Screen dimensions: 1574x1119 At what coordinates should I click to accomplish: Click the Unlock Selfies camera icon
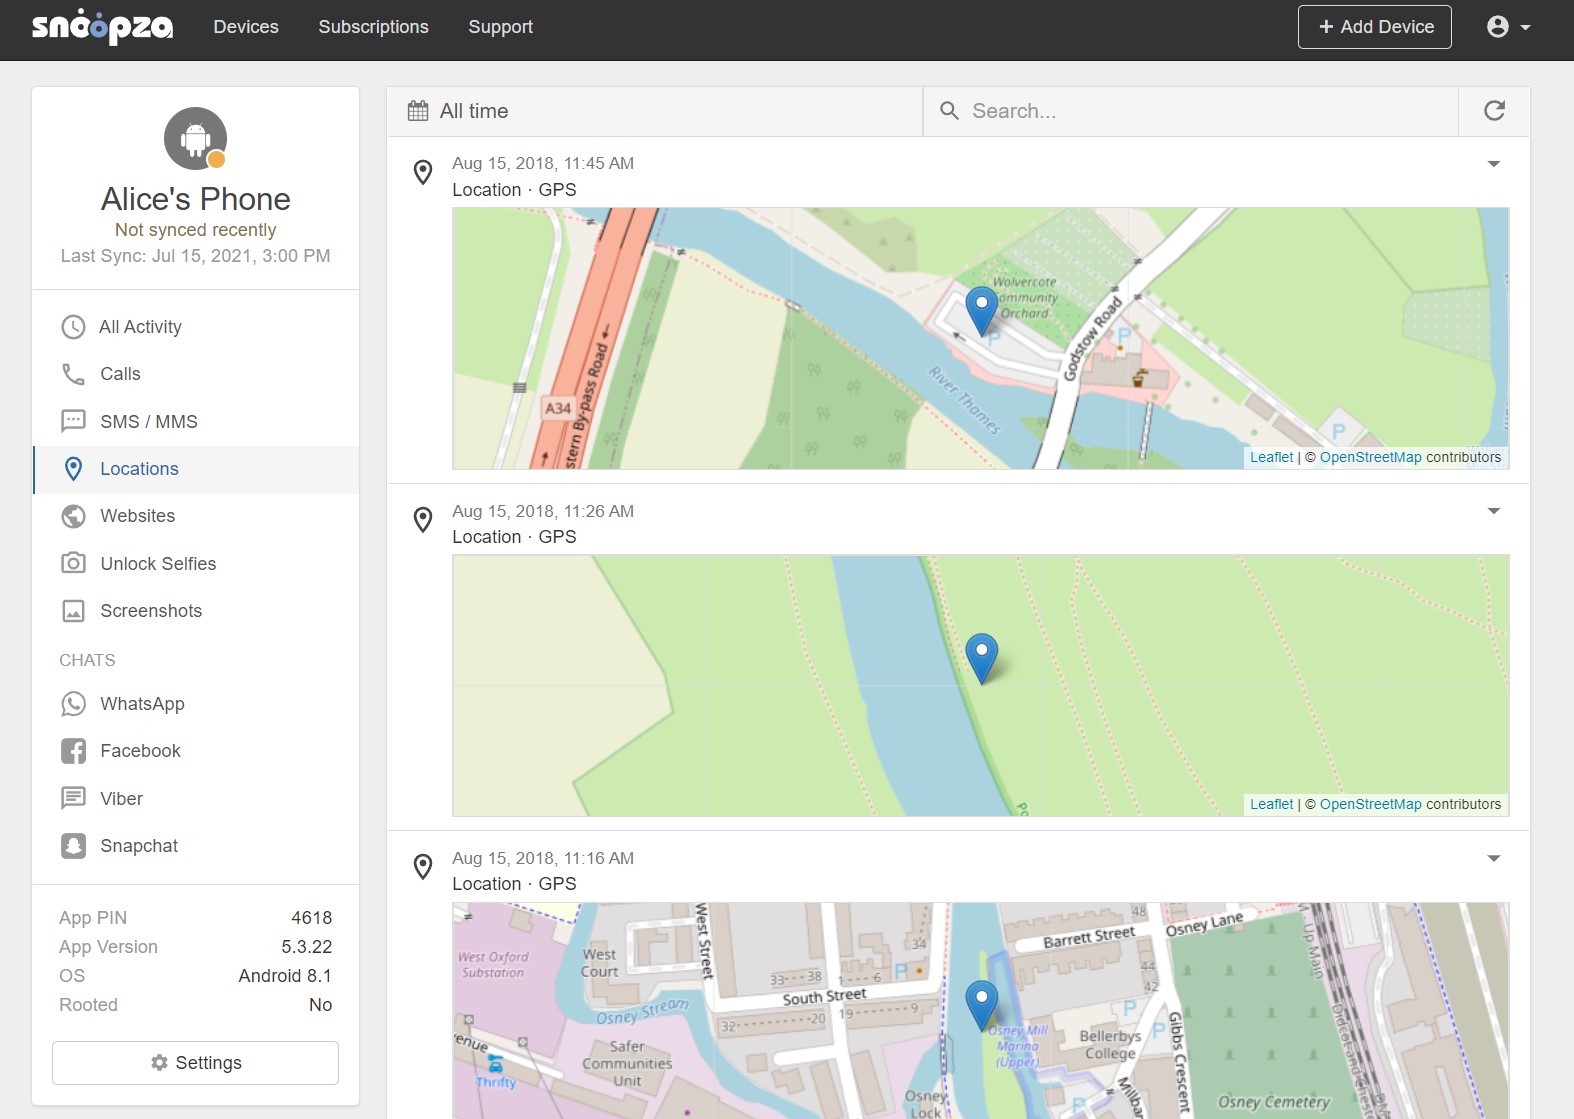pos(73,563)
